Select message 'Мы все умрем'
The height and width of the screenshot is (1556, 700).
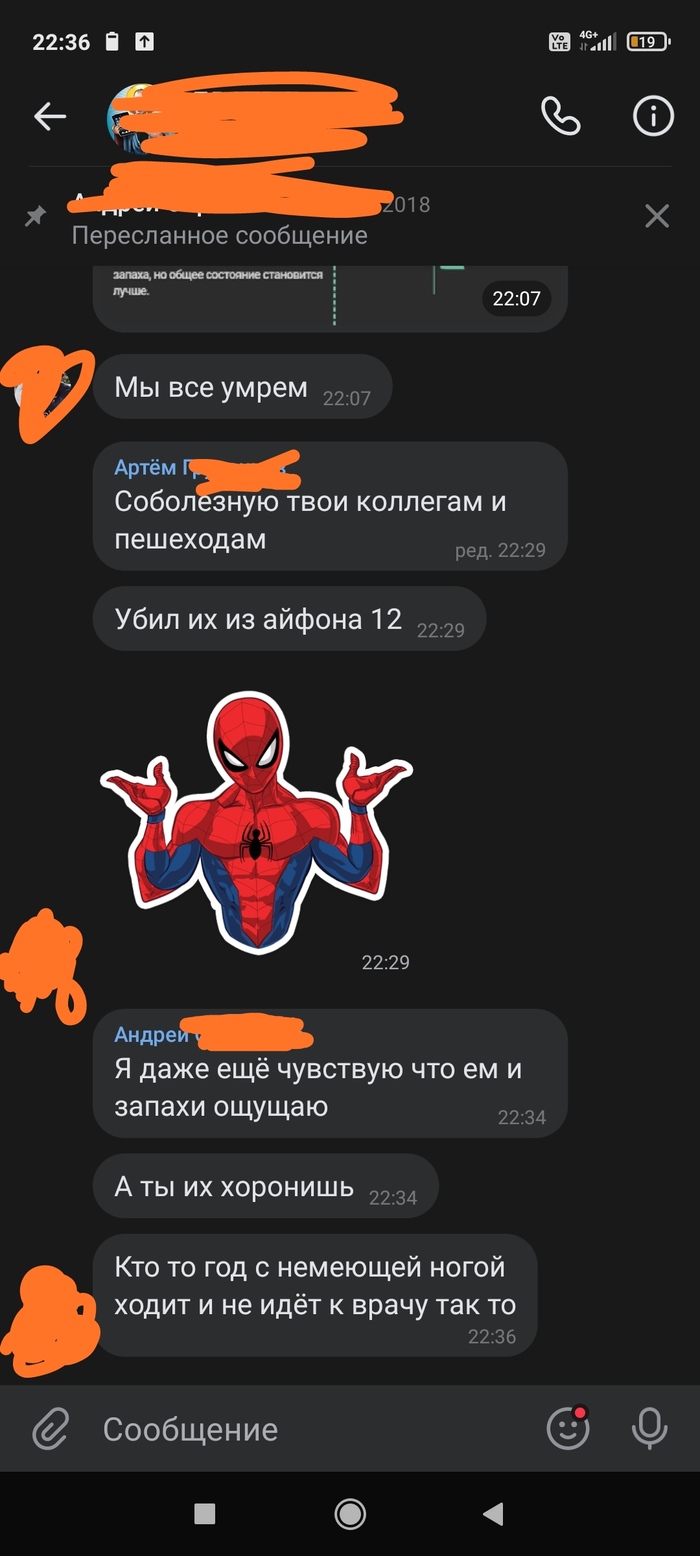243,387
